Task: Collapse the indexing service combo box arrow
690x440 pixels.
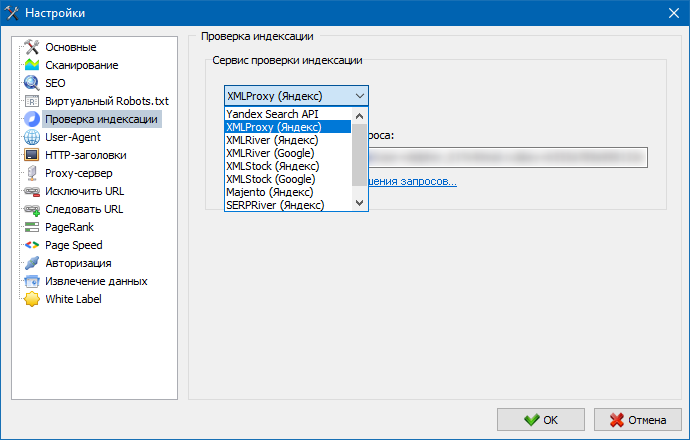Action: click(360, 96)
